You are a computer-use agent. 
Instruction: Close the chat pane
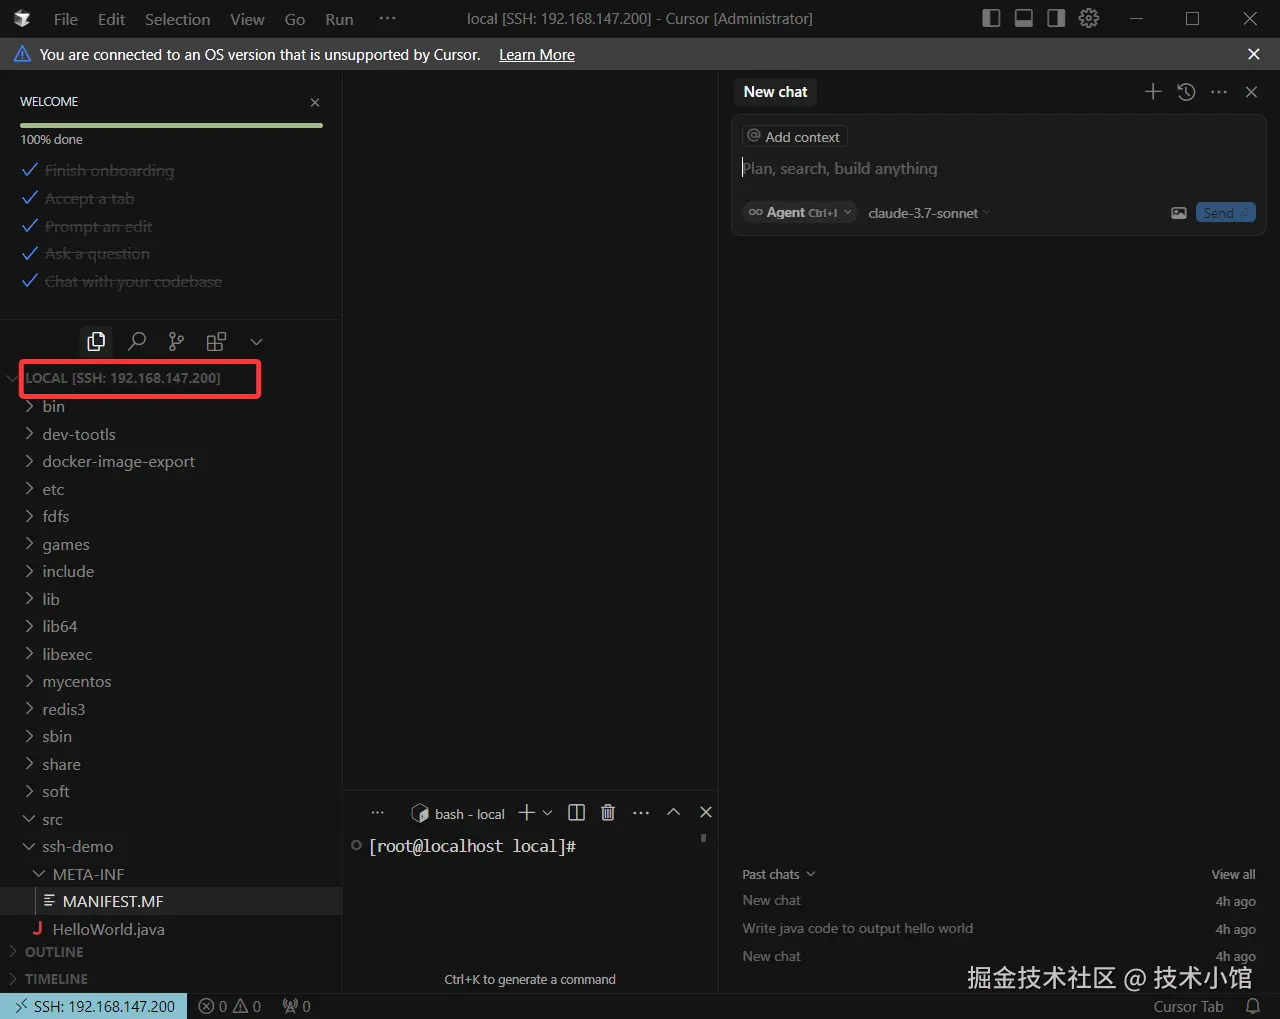point(1251,92)
